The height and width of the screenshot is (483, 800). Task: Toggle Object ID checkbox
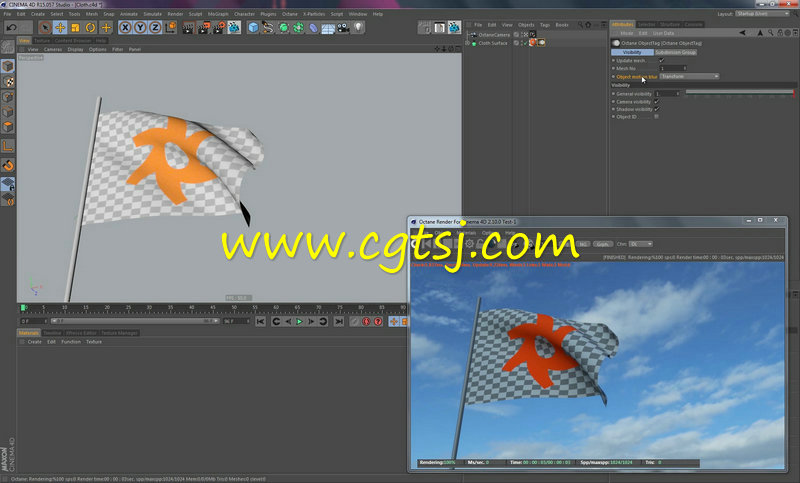click(x=657, y=117)
